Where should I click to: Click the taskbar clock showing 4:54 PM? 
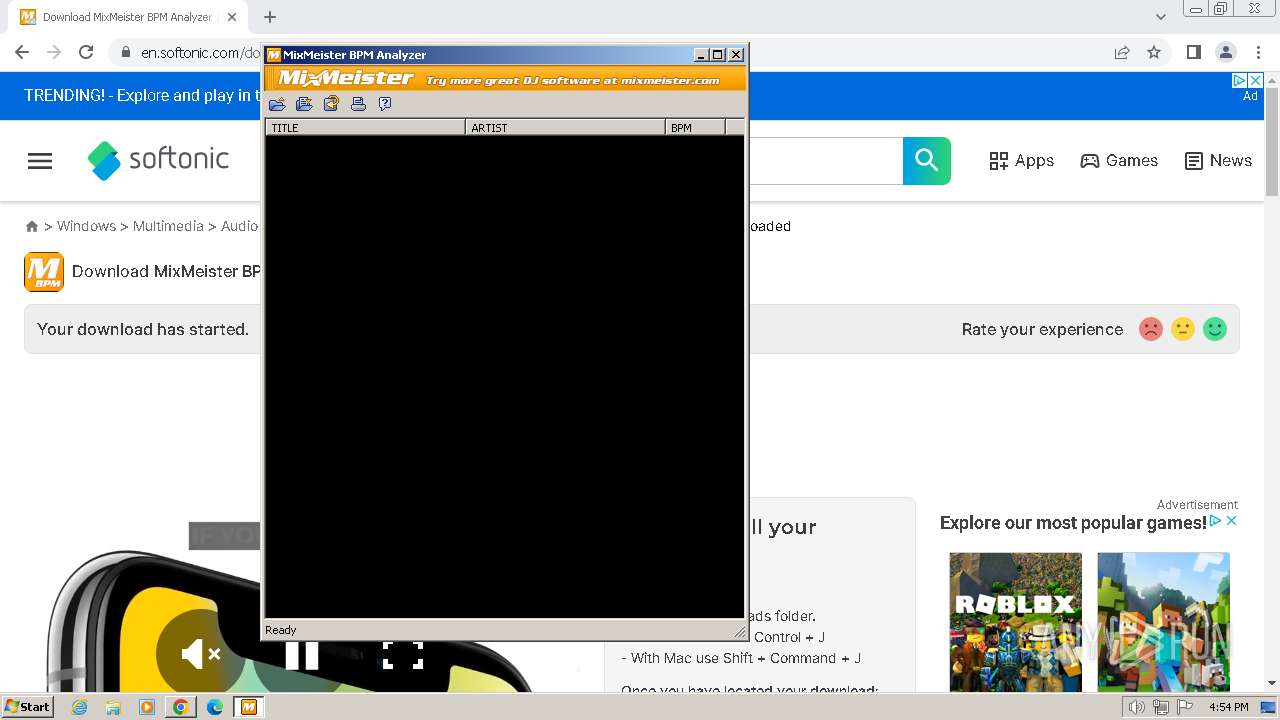pos(1229,707)
